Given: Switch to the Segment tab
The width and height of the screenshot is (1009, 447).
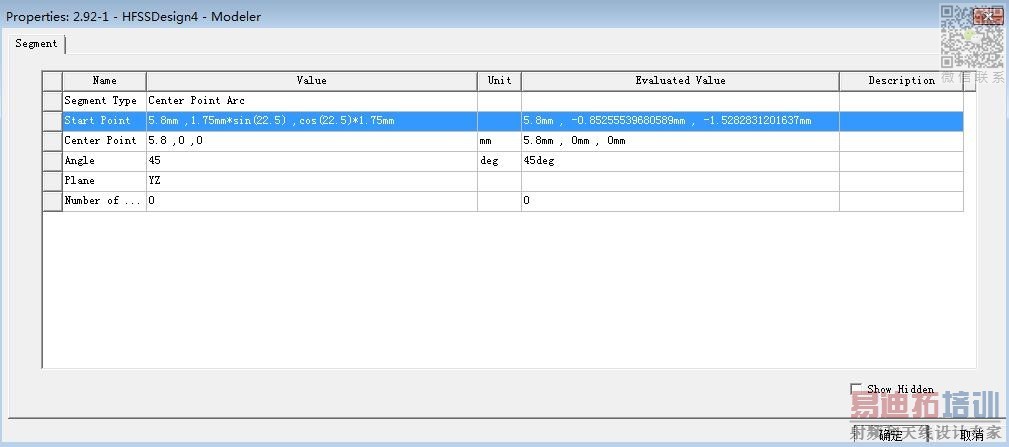Looking at the screenshot, I should click(x=37, y=44).
